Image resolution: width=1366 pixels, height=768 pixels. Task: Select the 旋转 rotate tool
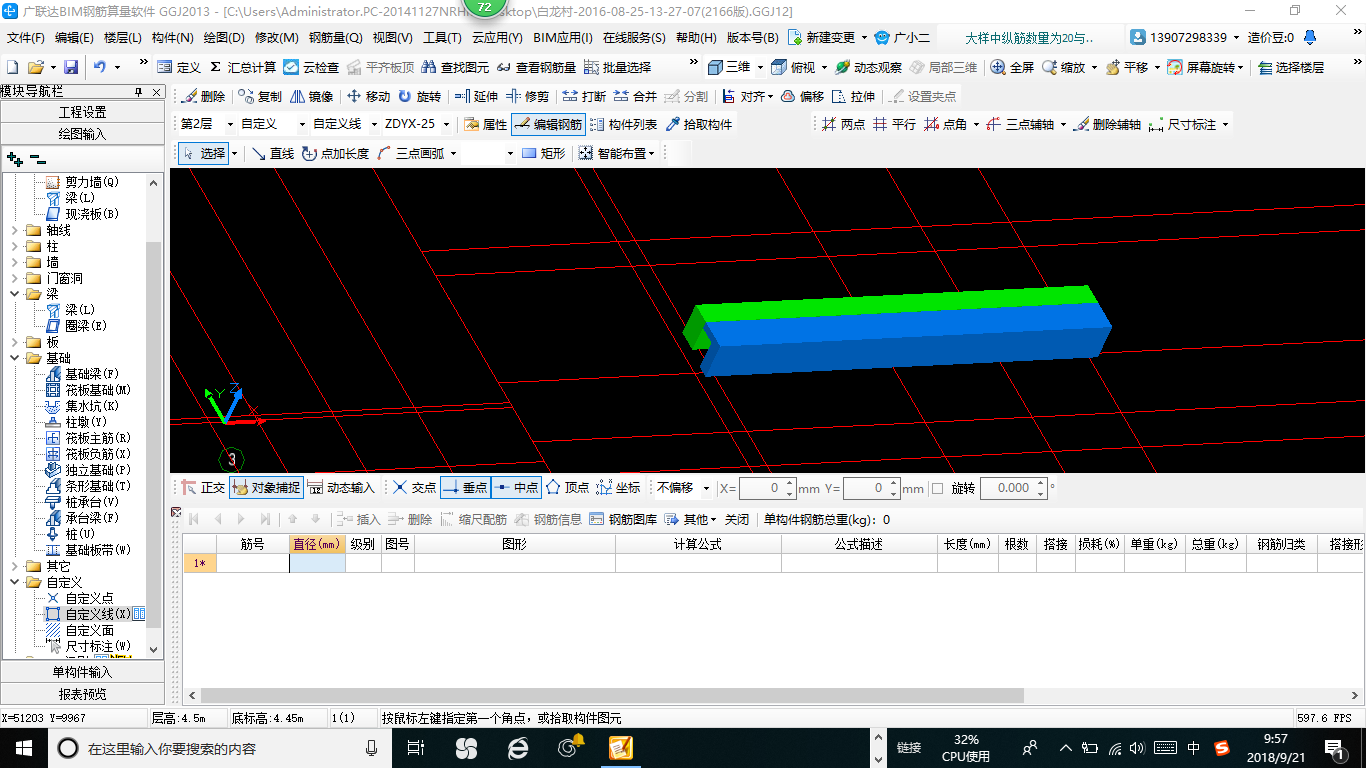[419, 97]
